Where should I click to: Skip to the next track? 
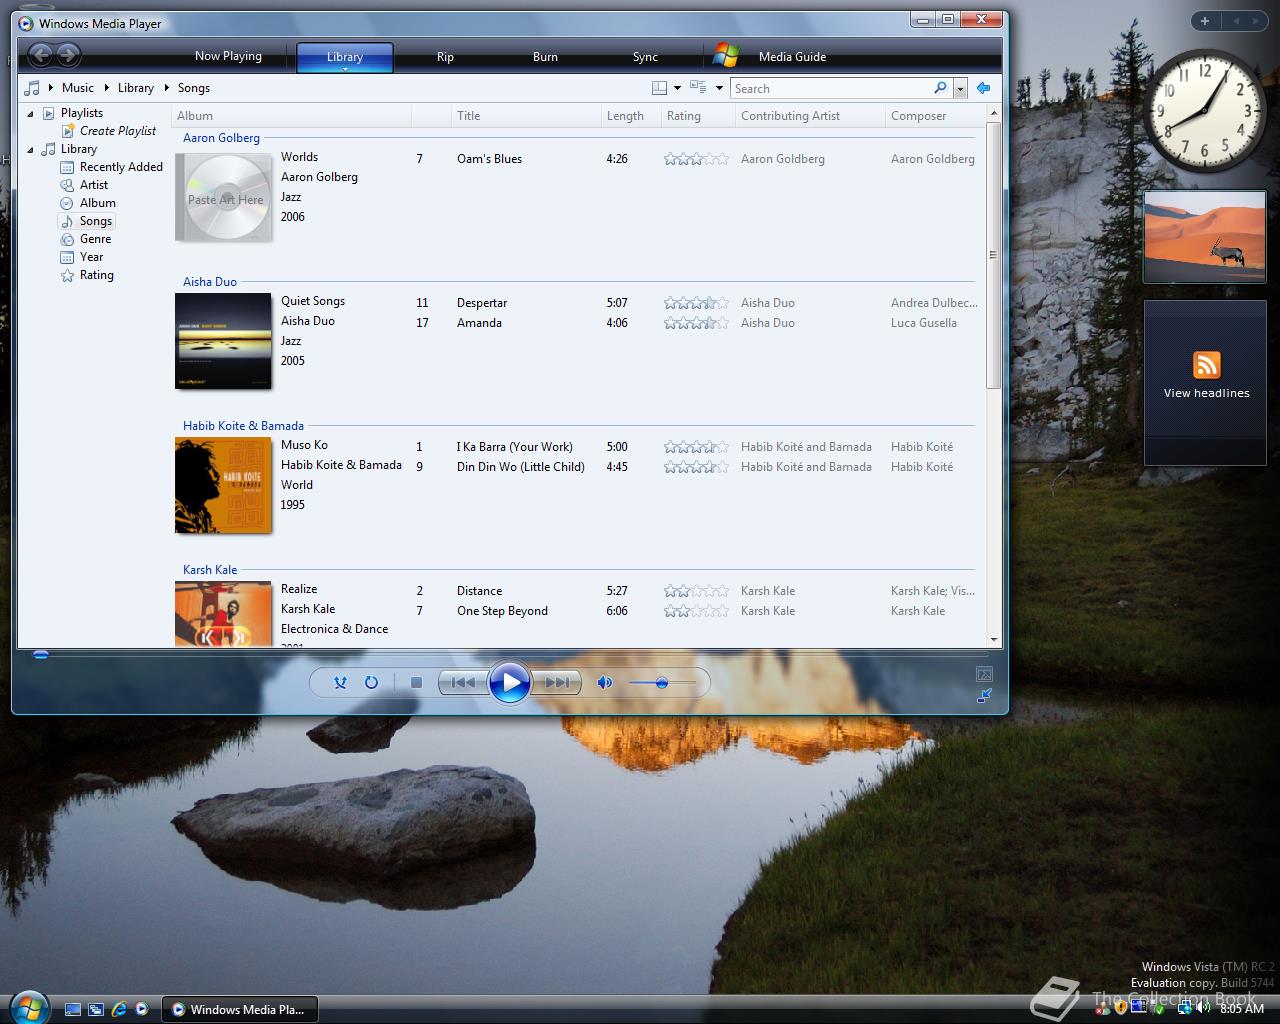[x=557, y=682]
